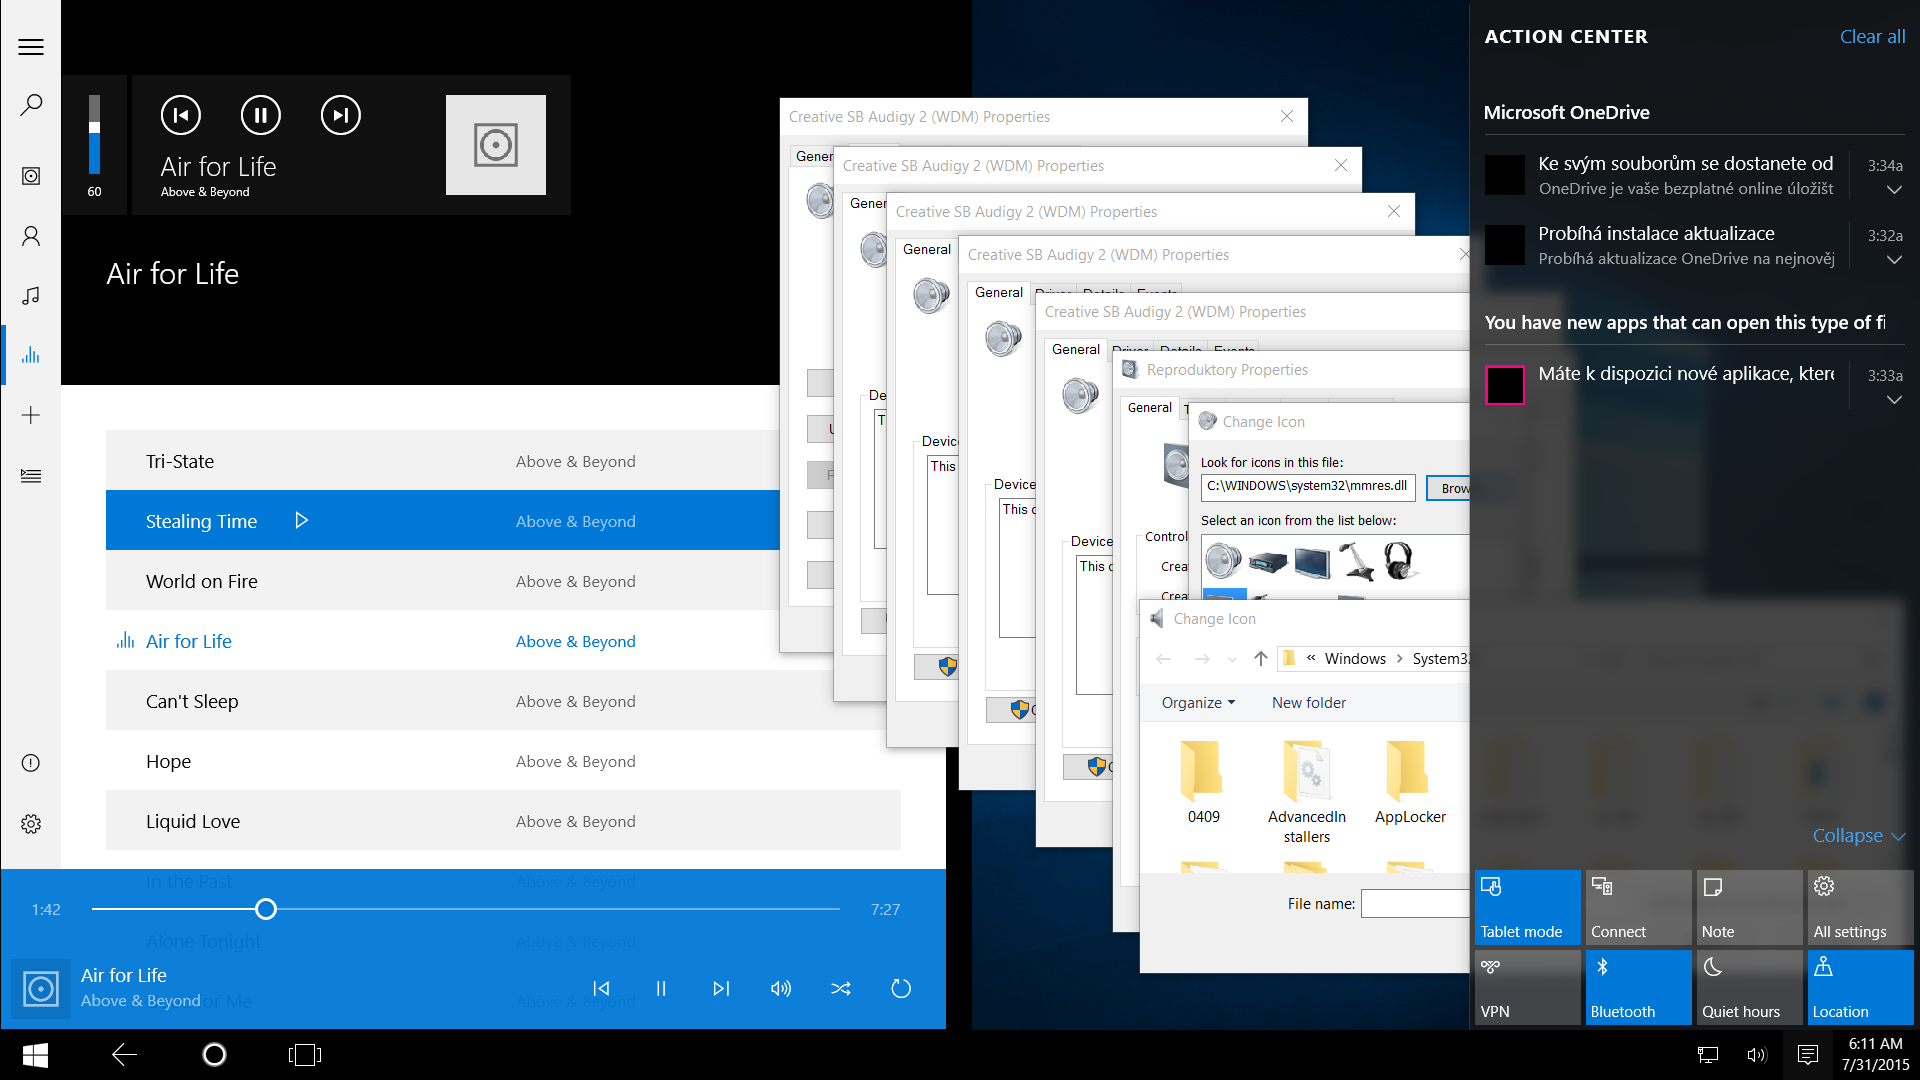
Task: Open the Organize dropdown menu
Action: coord(1198,703)
